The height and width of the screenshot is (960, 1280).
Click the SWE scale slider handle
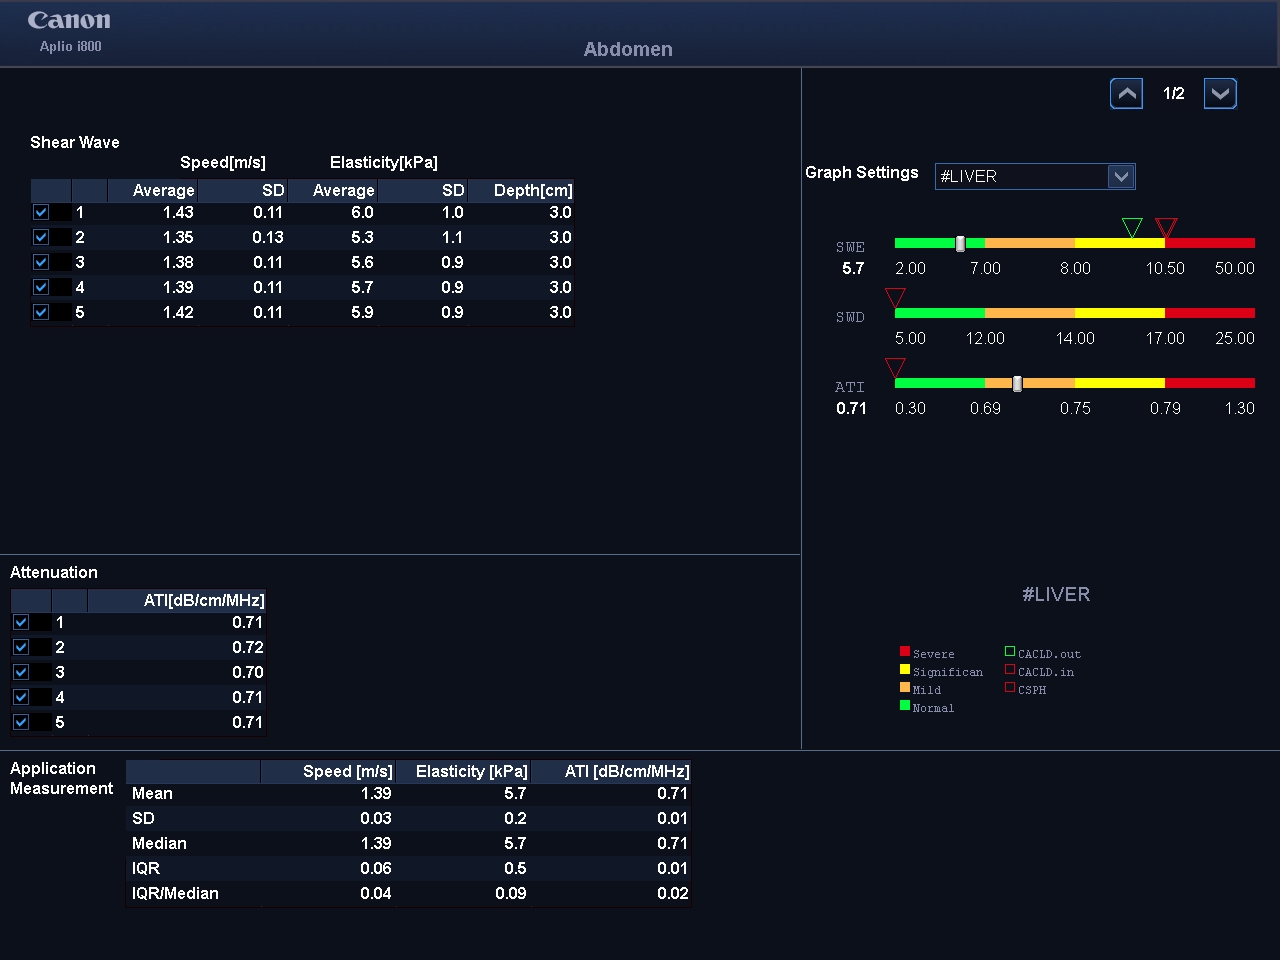click(x=960, y=244)
